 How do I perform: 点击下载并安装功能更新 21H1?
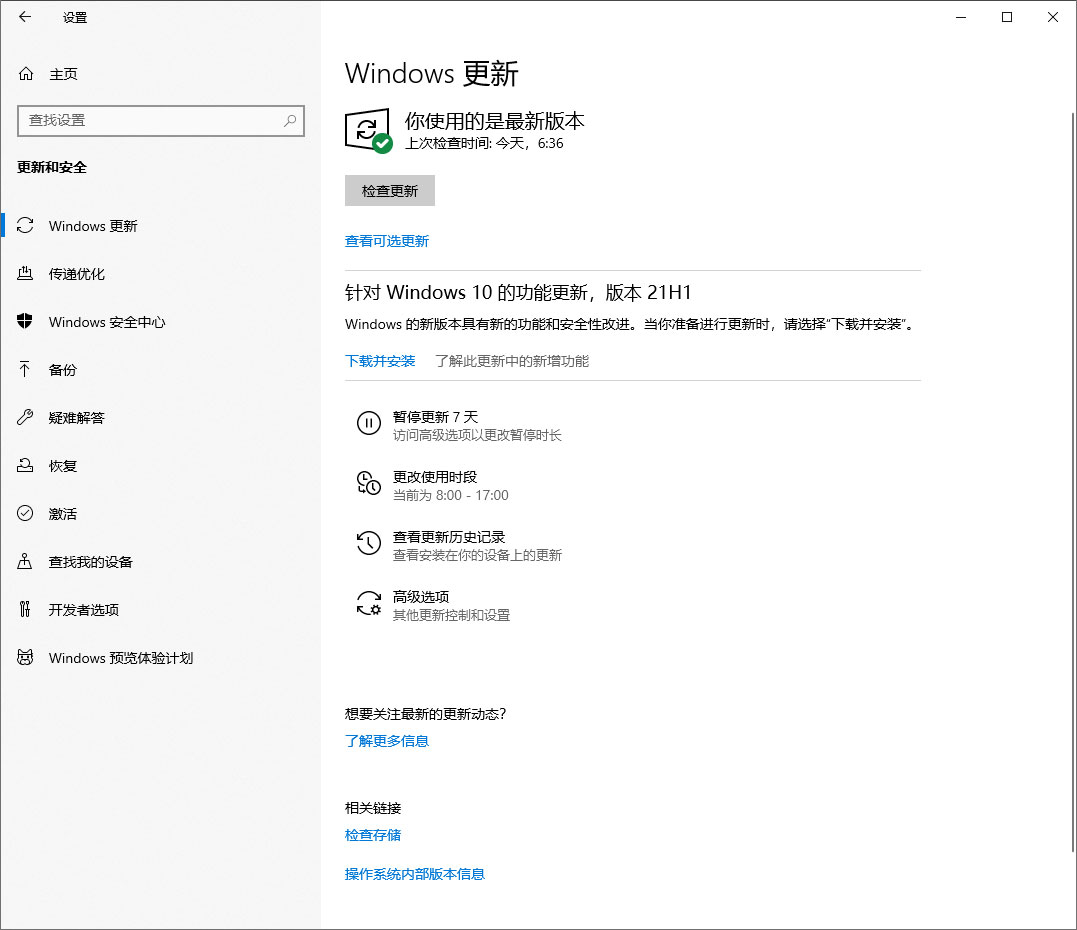tap(380, 361)
